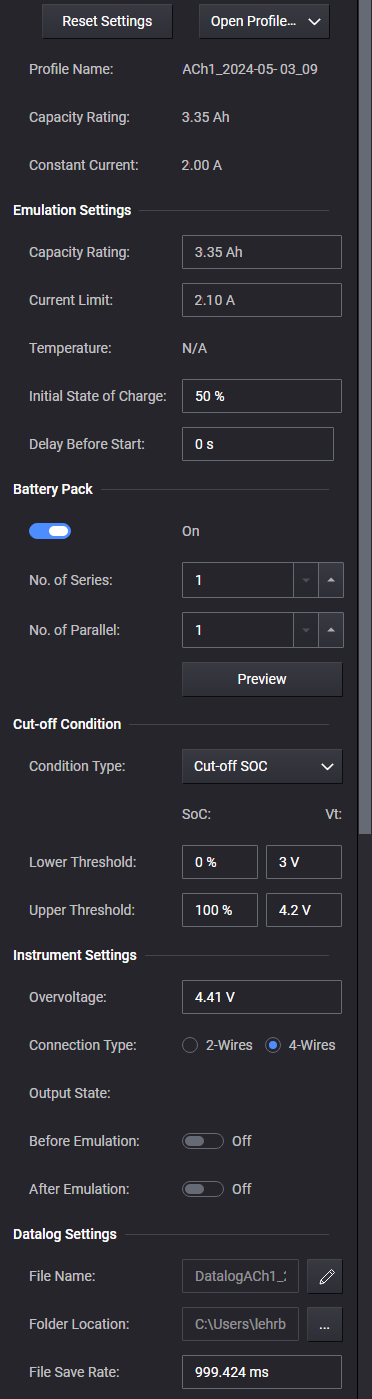Increment No. of Series with up arrow
Screen dimensions: 372x1399
(x=330, y=579)
